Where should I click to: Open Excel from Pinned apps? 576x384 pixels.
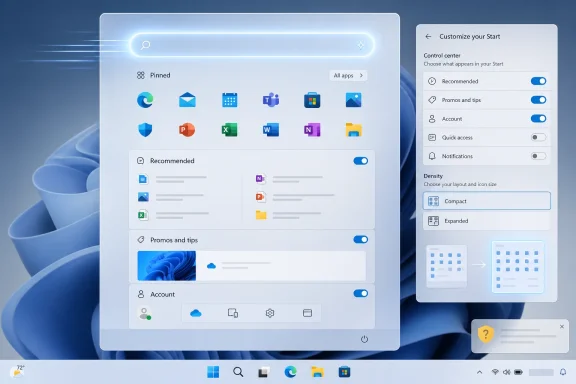click(x=230, y=130)
